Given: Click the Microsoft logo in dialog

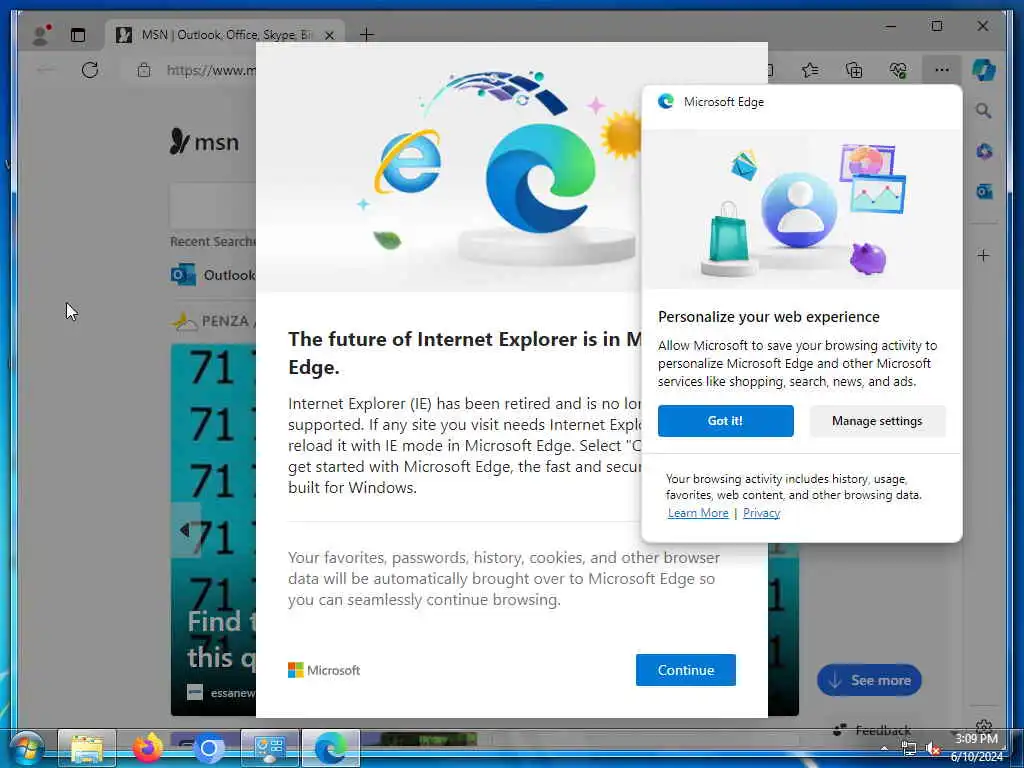Looking at the screenshot, I should coord(324,670).
